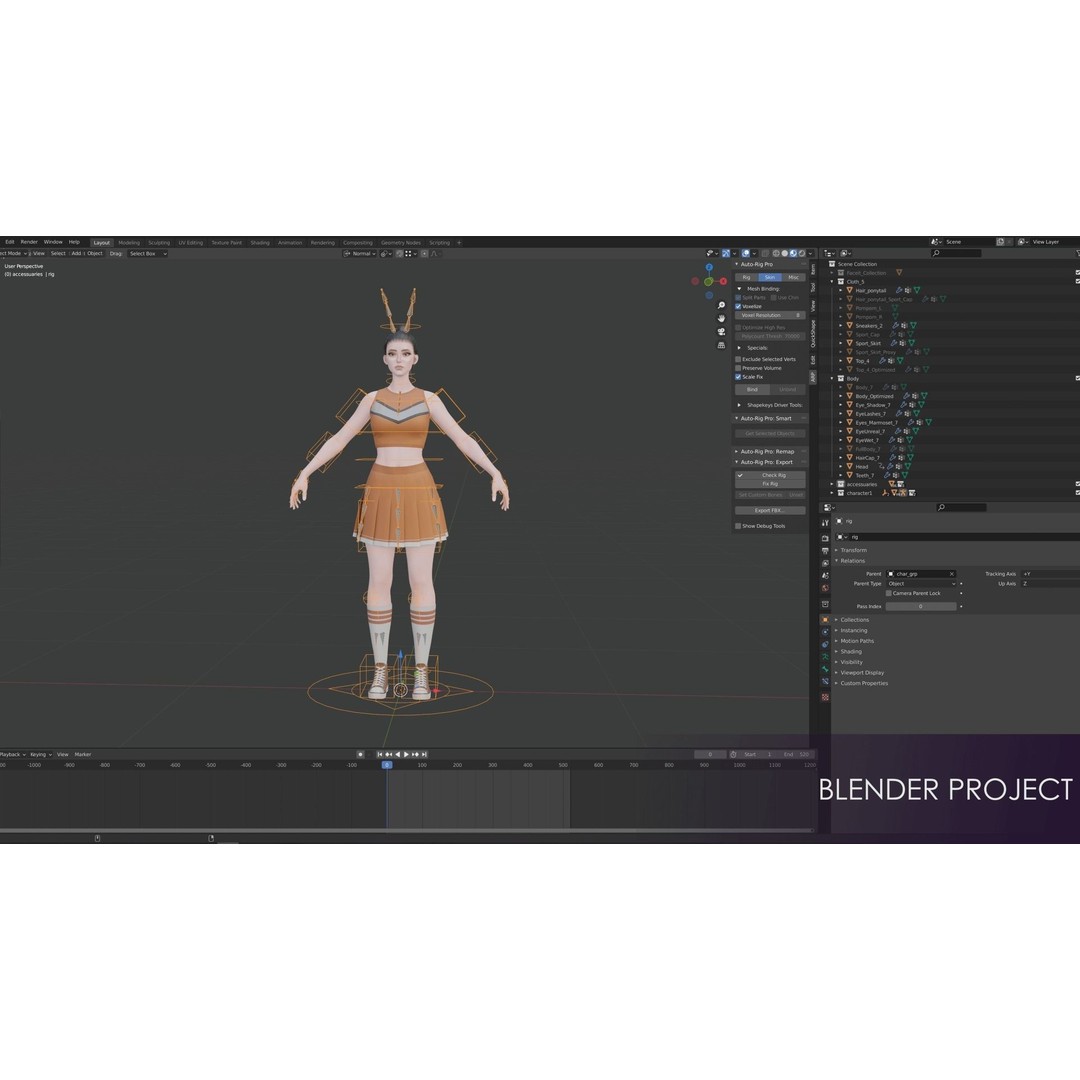The width and height of the screenshot is (1080, 1080).
Task: Select solid viewport shading mode
Action: (x=785, y=253)
